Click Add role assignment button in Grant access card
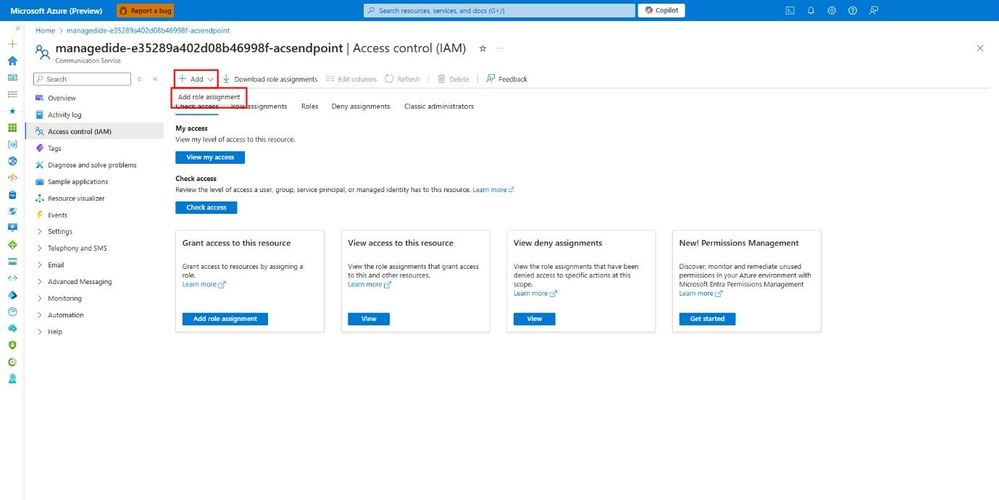 coord(225,318)
